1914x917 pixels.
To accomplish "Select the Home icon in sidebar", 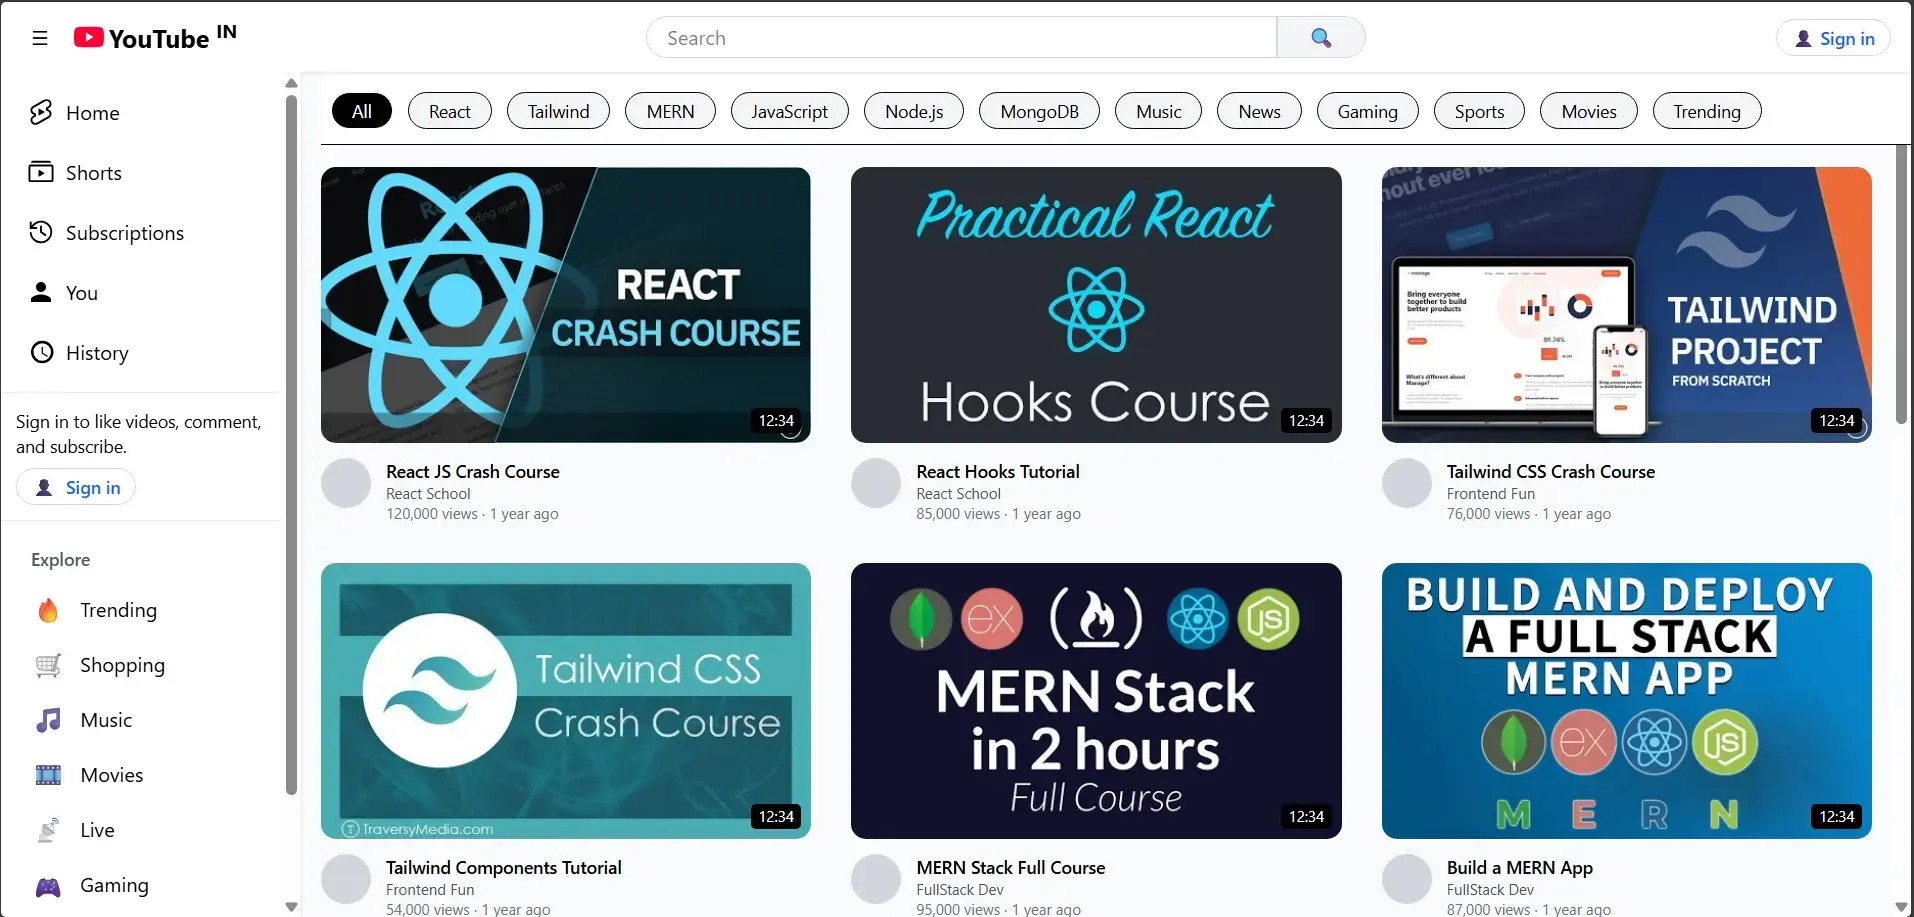I will coord(41,112).
